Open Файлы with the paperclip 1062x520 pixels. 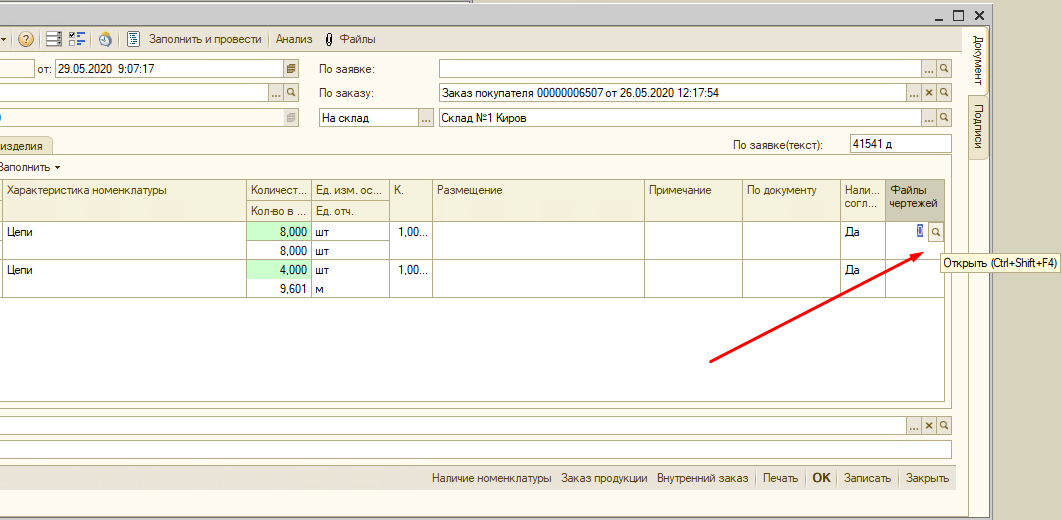350,39
